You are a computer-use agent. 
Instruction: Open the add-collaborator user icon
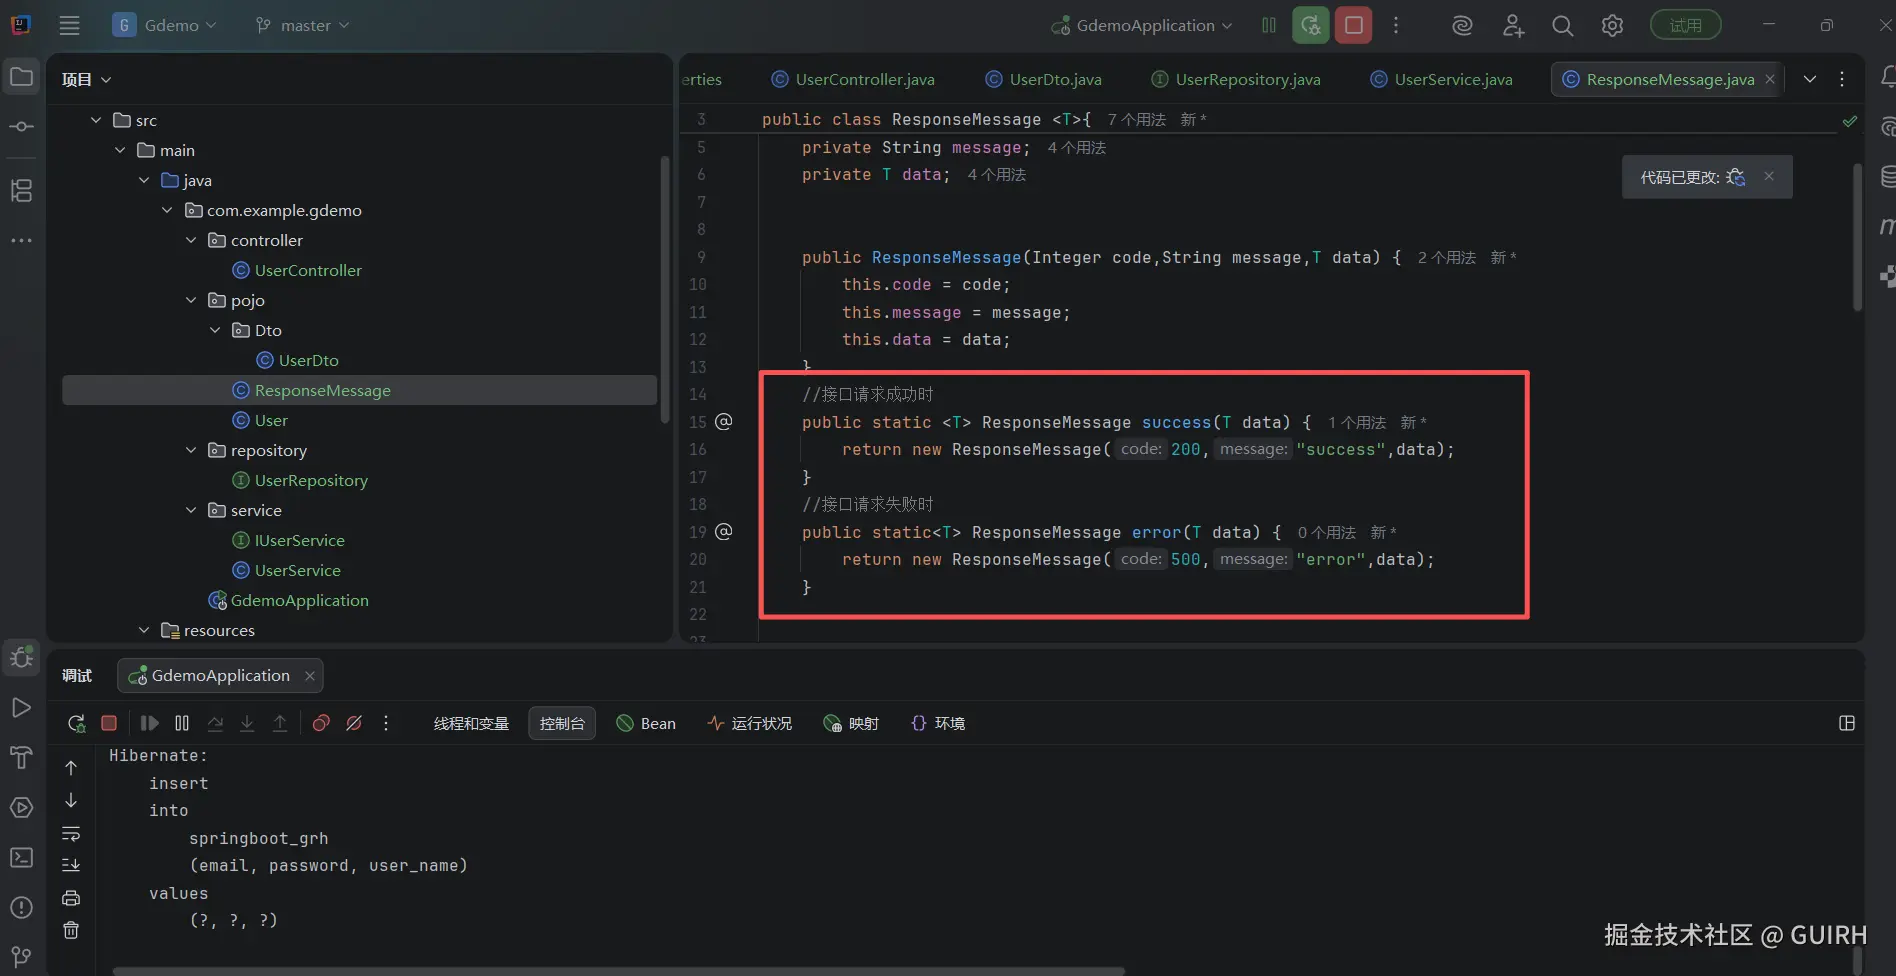(x=1513, y=25)
